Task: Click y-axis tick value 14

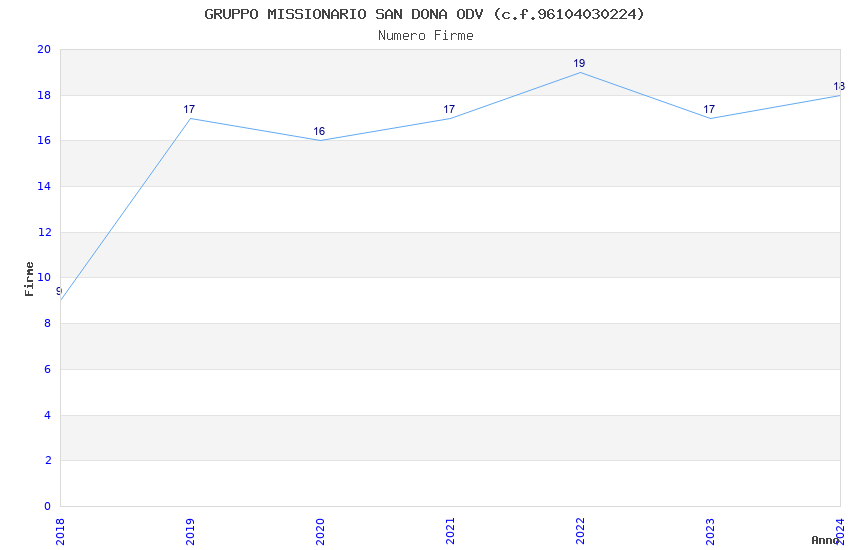Action: click(44, 186)
